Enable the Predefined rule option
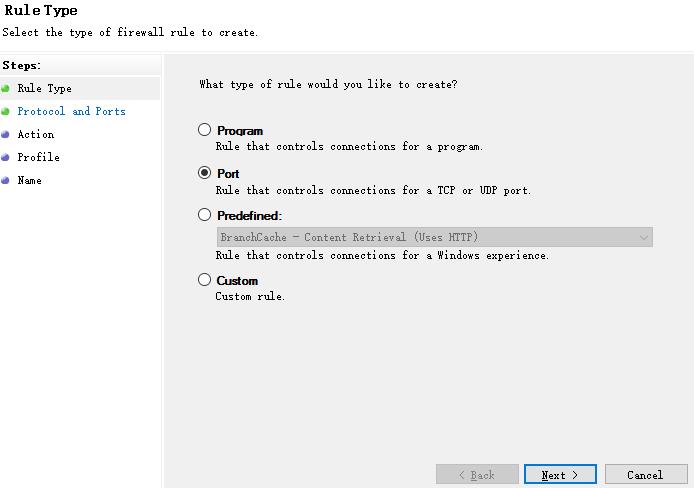Screen dimensions: 694x488 (x=205, y=215)
